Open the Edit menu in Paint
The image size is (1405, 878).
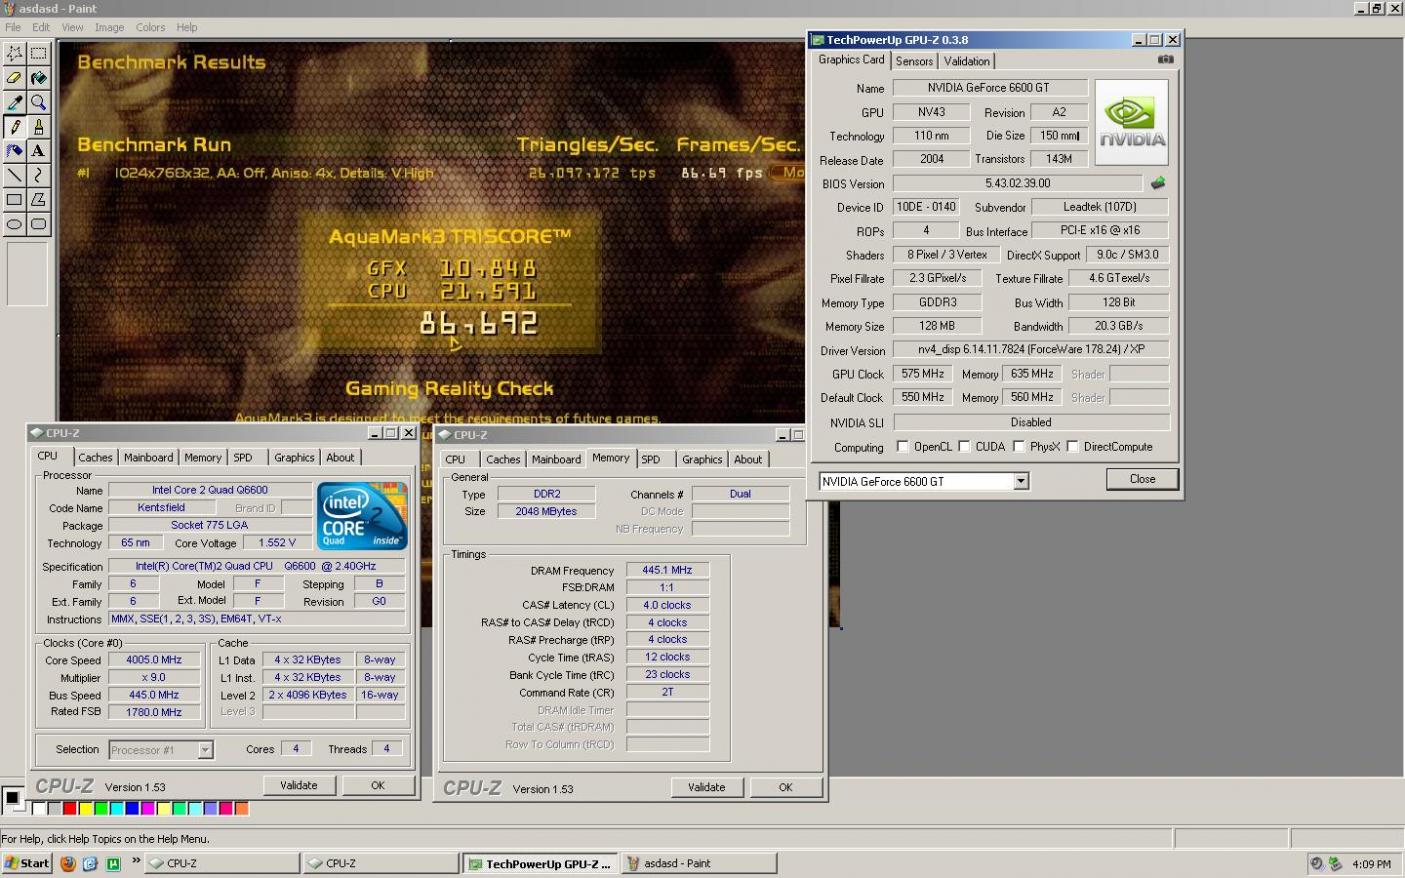pos(41,27)
